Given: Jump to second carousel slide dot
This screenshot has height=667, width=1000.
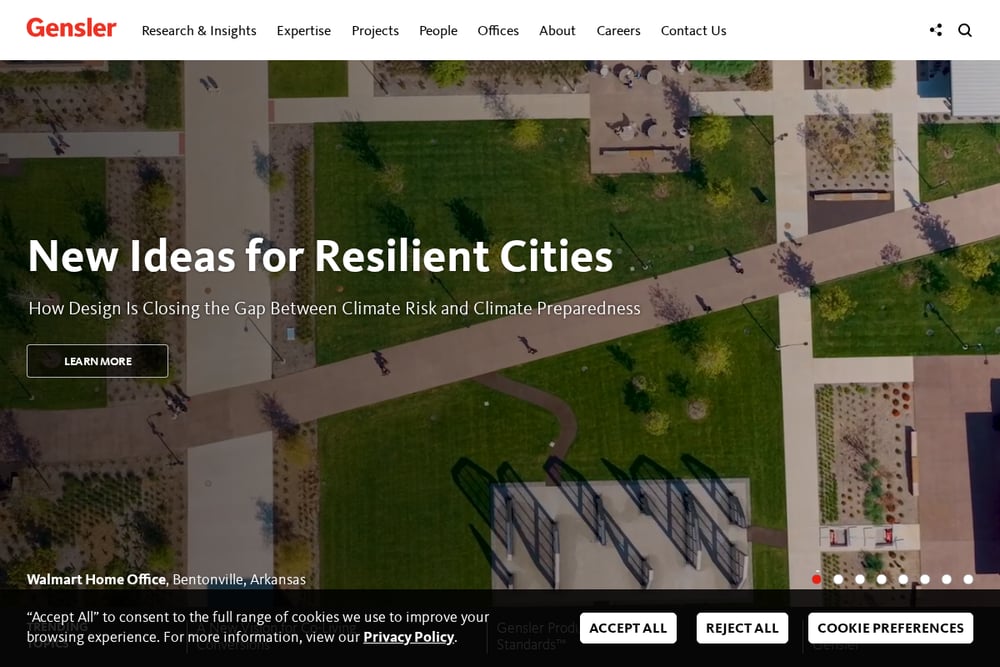Looking at the screenshot, I should pyautogui.click(x=838, y=579).
